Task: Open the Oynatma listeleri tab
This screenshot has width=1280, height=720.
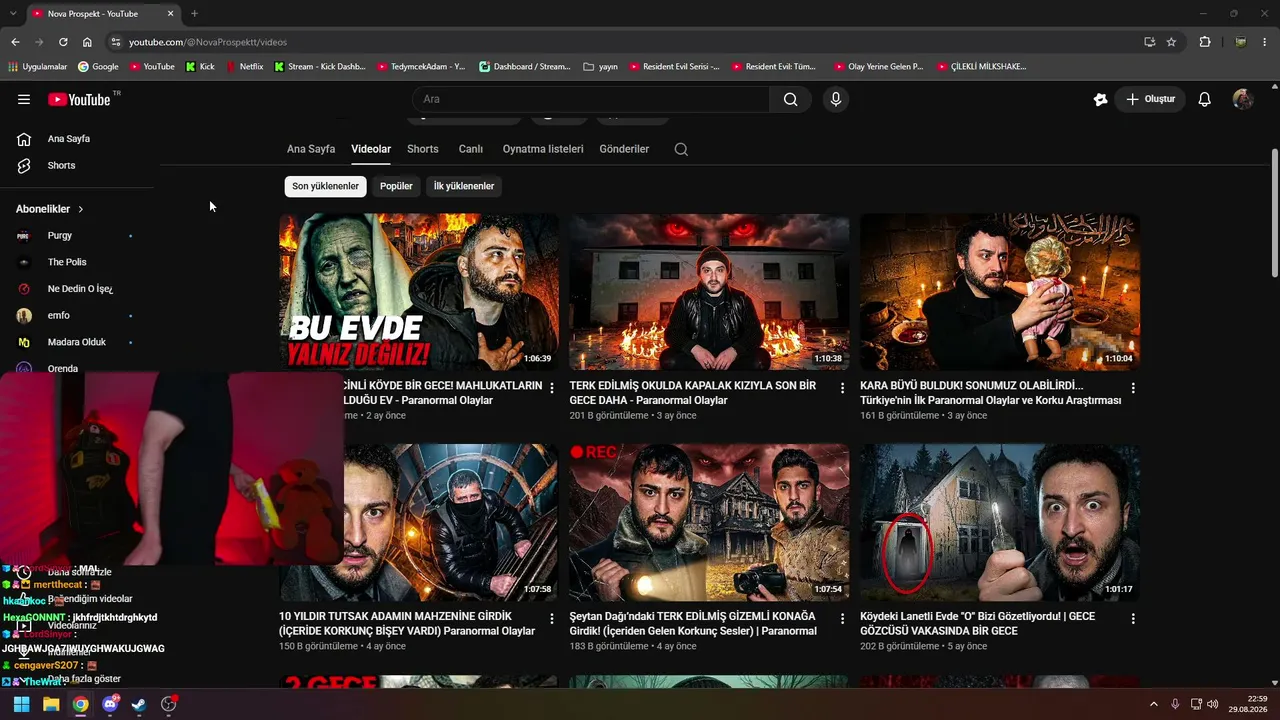Action: (x=543, y=149)
